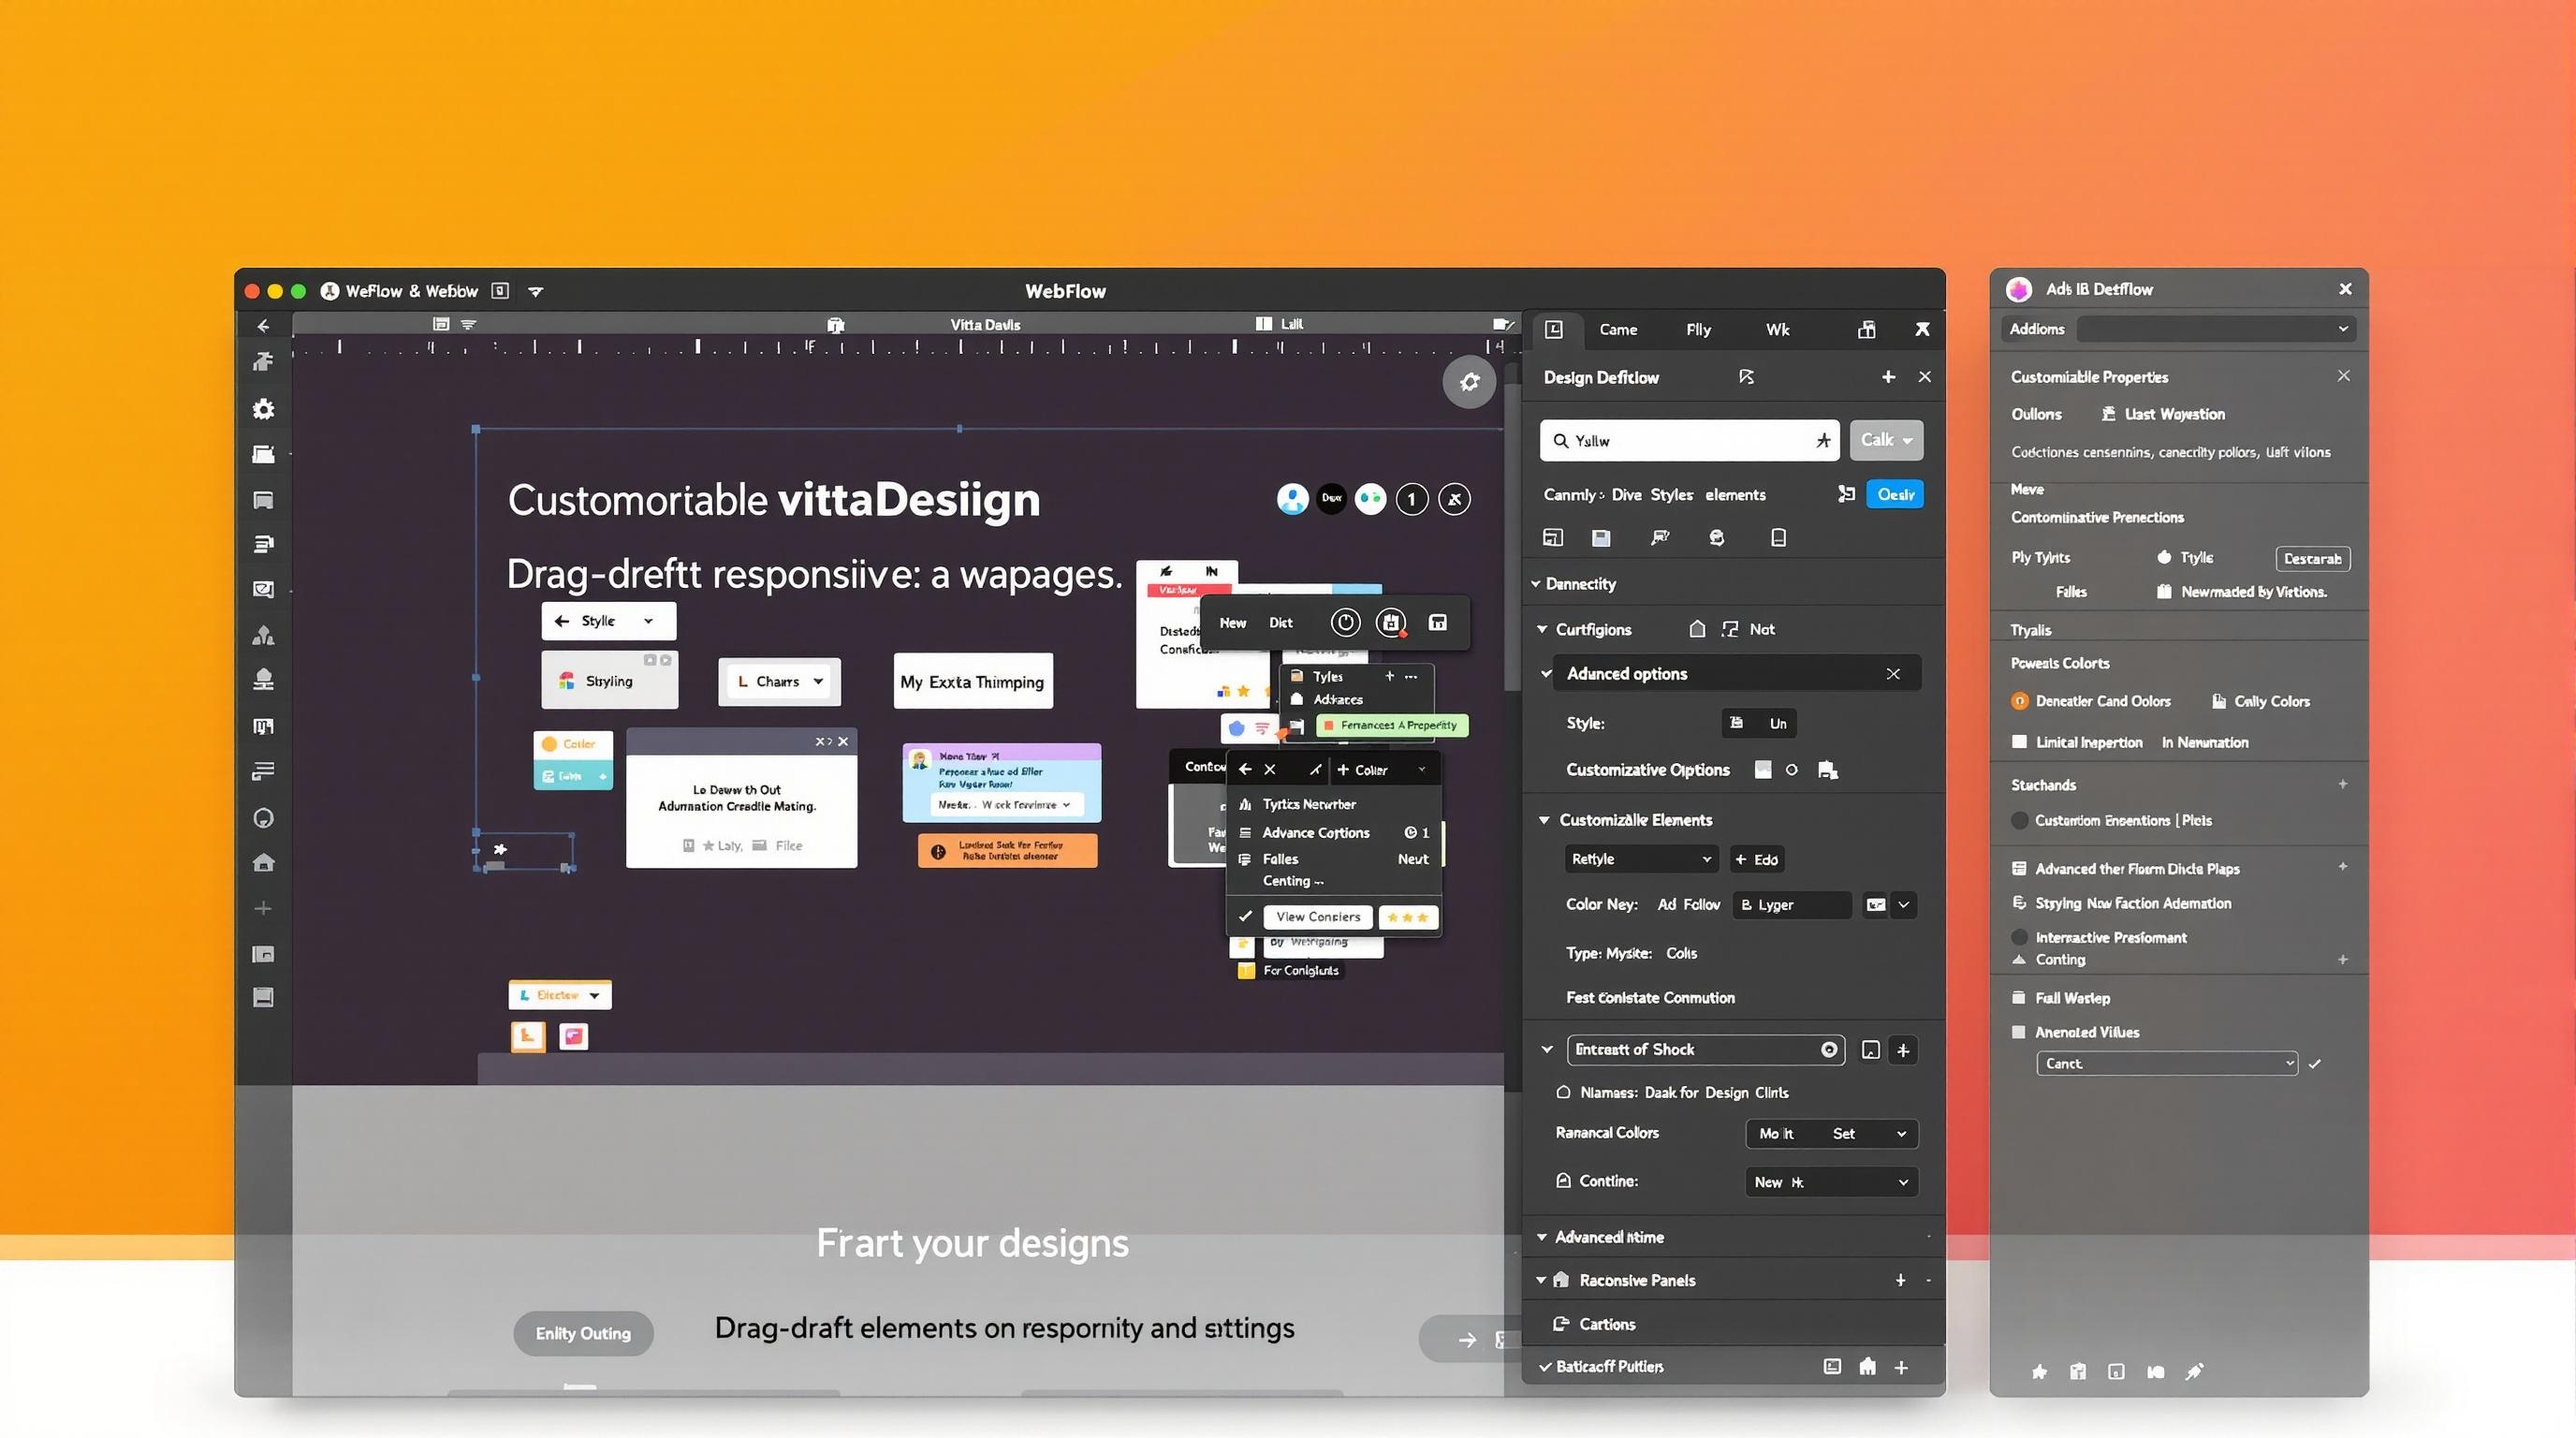Select the Interractive Presfomant radio button
The width and height of the screenshot is (2576, 1438).
(2019, 937)
